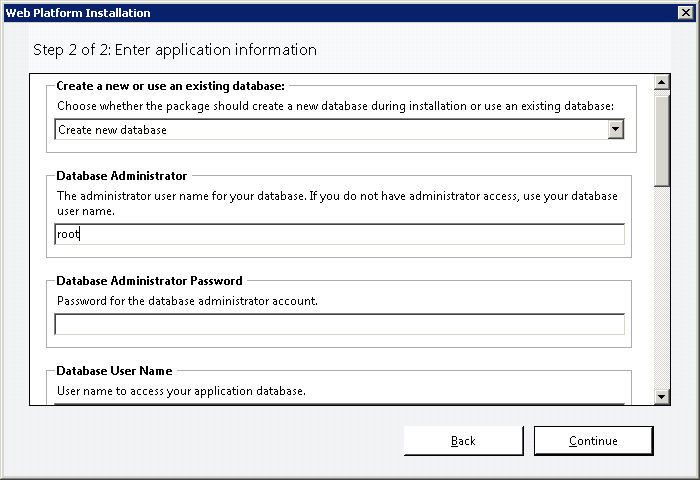Click the "Step 2 of 2" heading
This screenshot has height=480, width=700.
(175, 50)
